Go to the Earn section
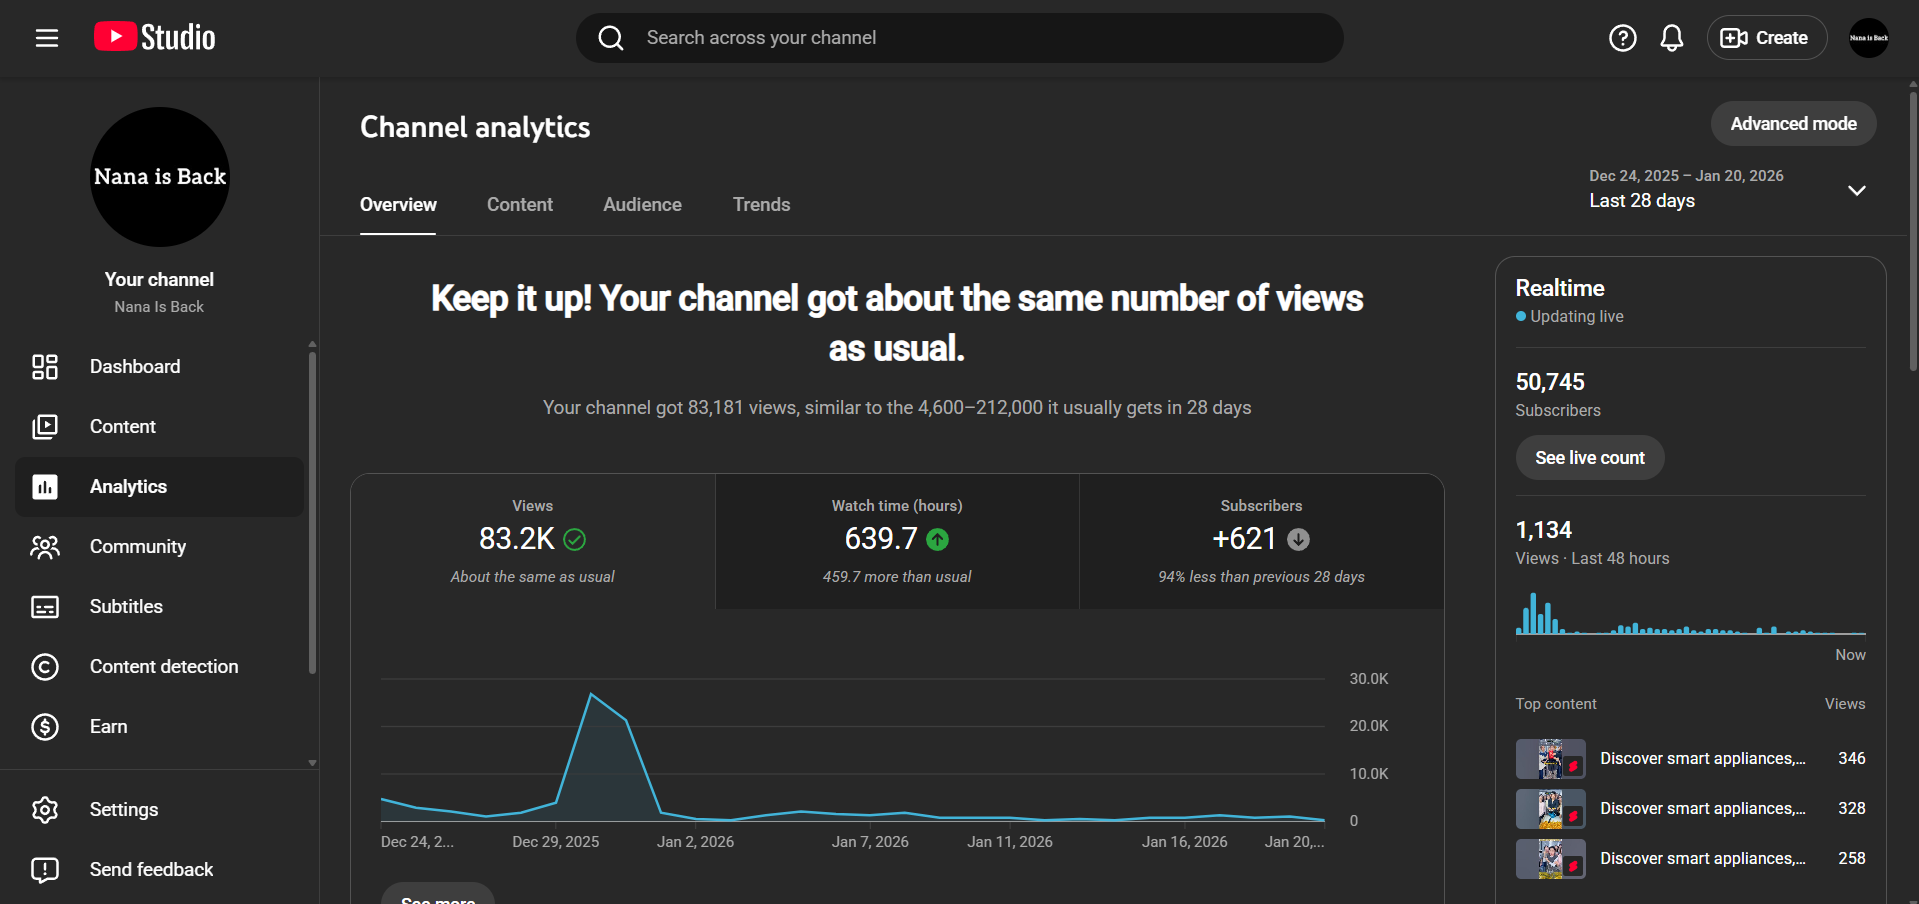 click(x=108, y=727)
